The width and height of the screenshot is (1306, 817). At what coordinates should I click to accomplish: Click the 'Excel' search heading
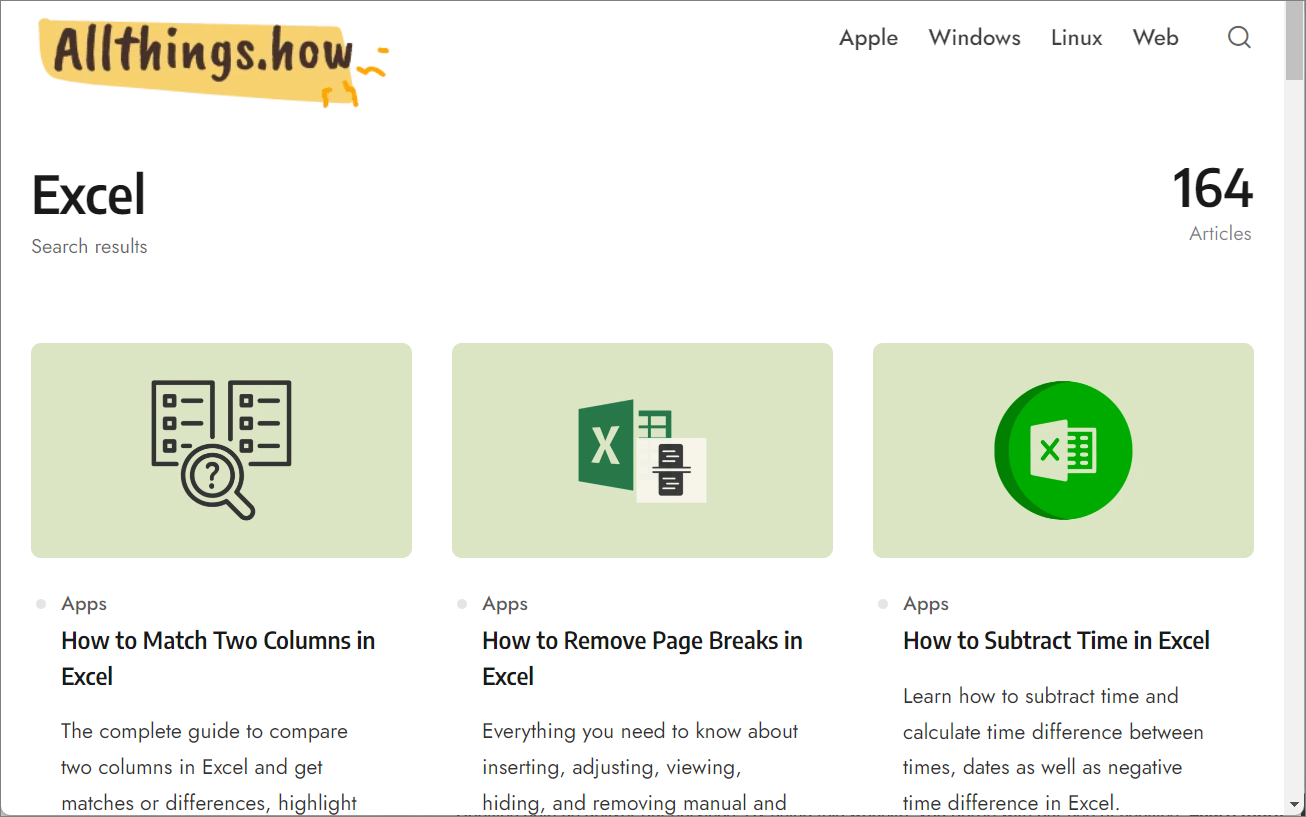(x=89, y=195)
